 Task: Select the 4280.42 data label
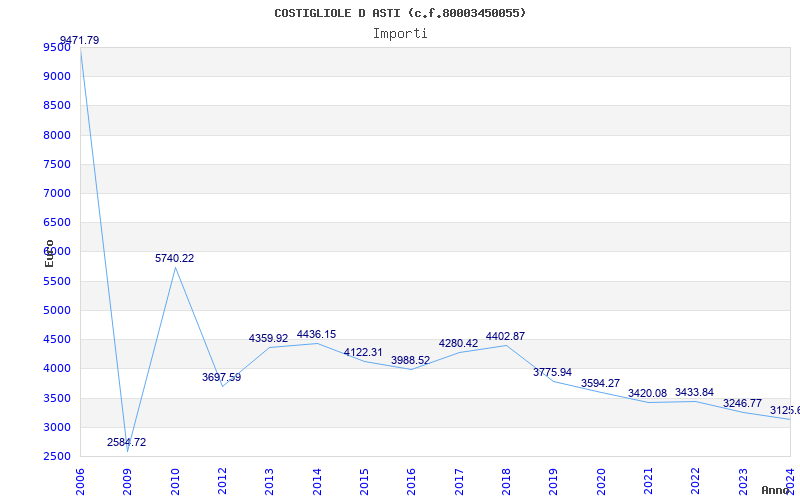(x=458, y=343)
